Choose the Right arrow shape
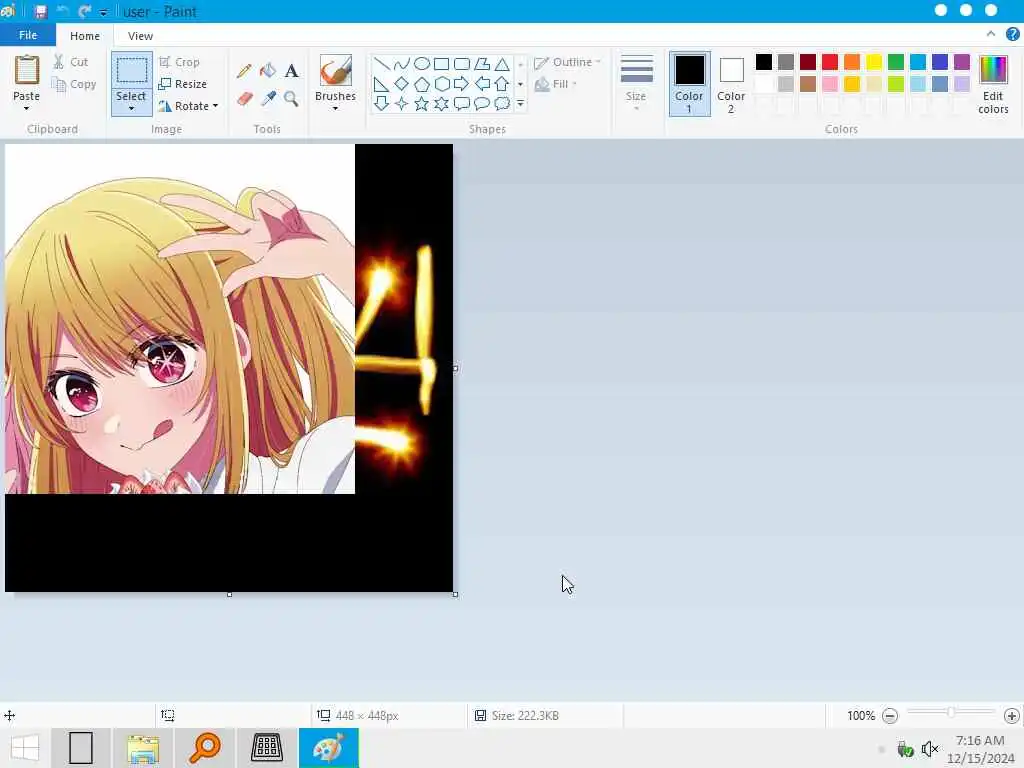 462,84
